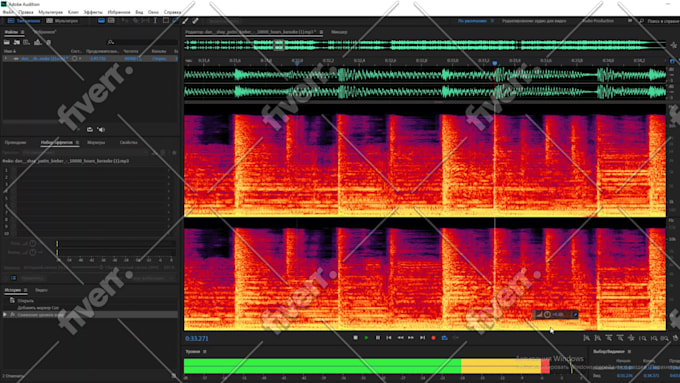Open effect slot 10 arrow menu
This screenshot has width=680, height=383.
coord(169,233)
